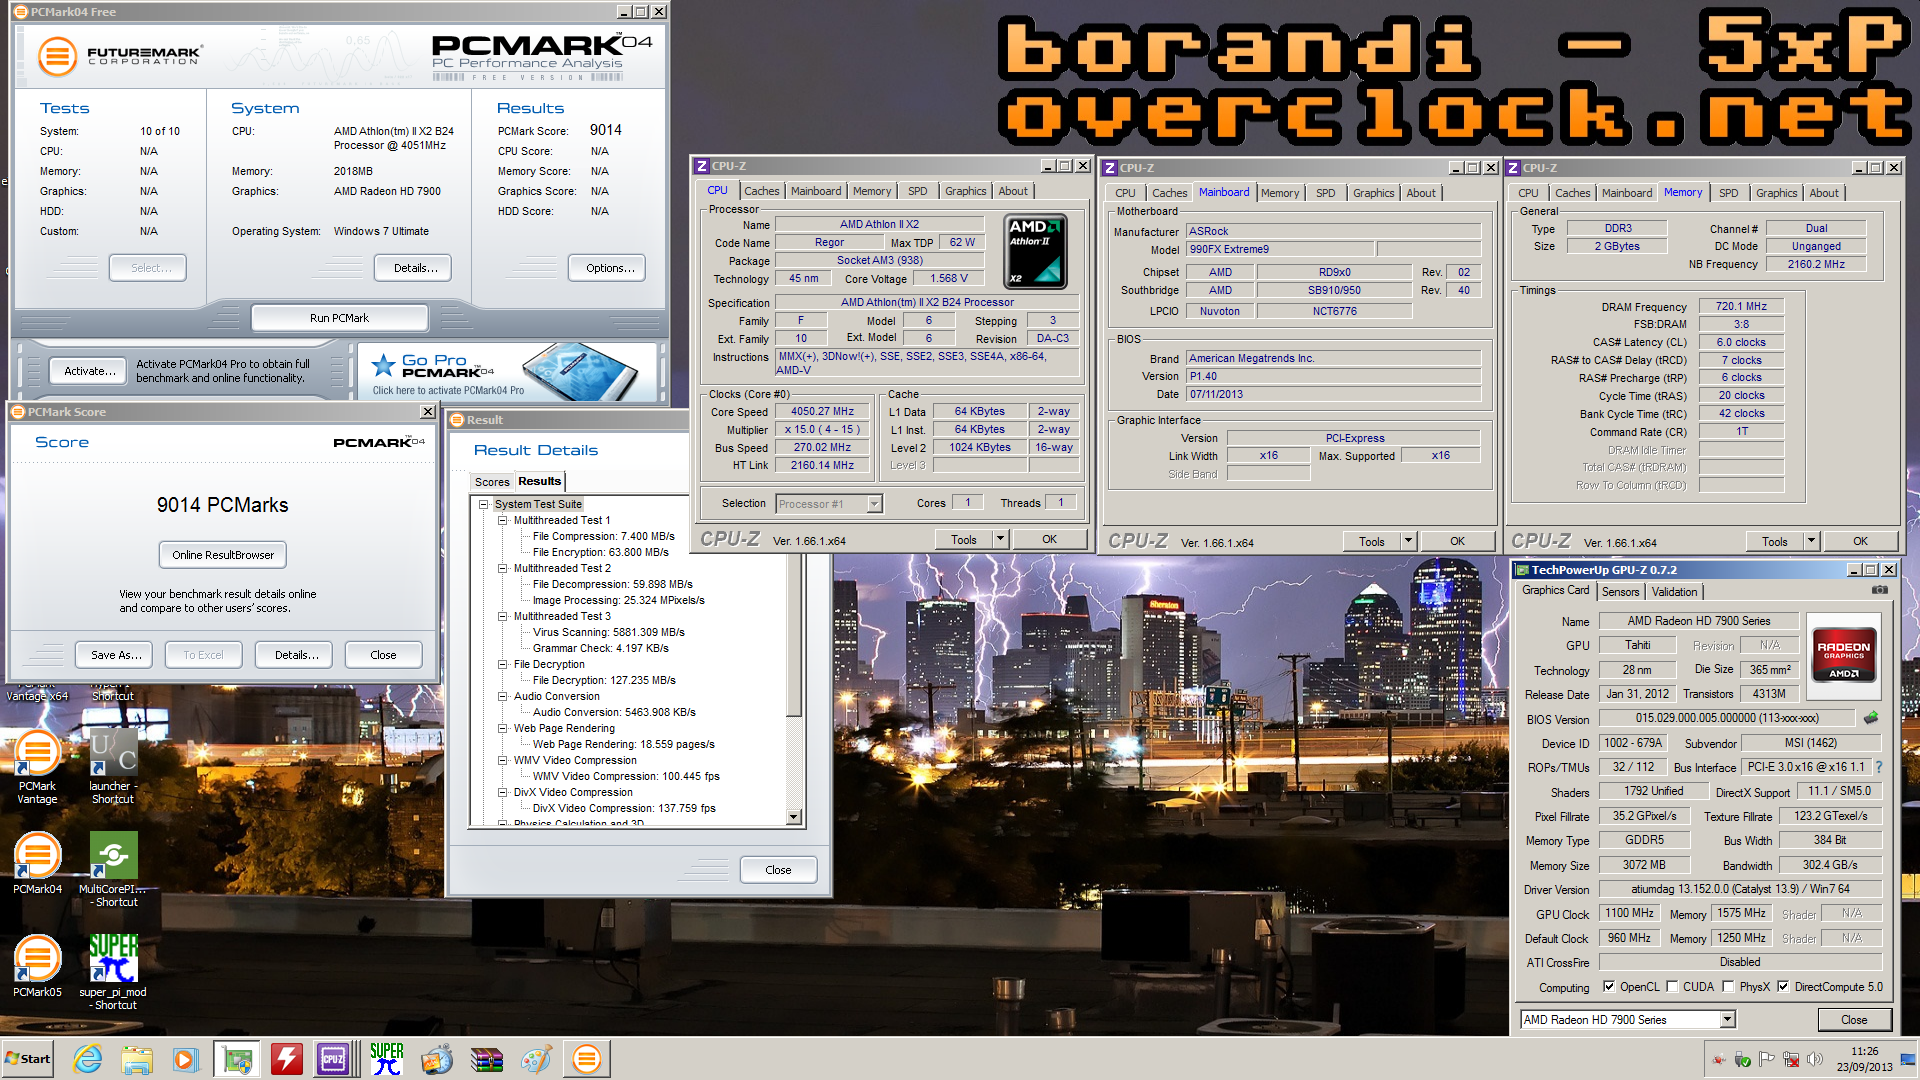Open super_pi_mod Shortcut desktop icon
The height and width of the screenshot is (1080, 1920).
tap(113, 972)
